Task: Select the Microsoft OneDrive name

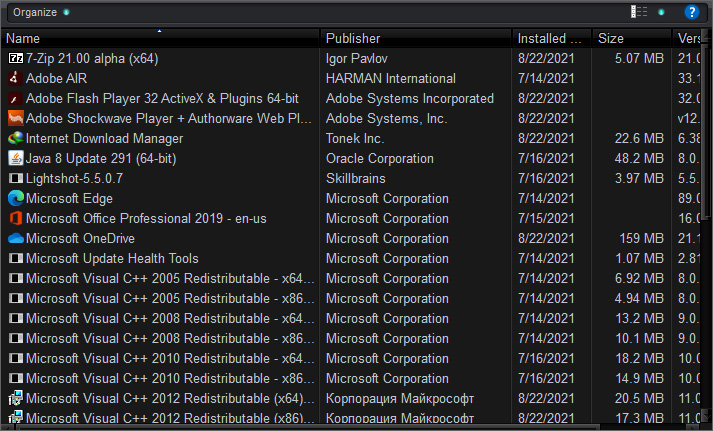Action: coord(80,238)
